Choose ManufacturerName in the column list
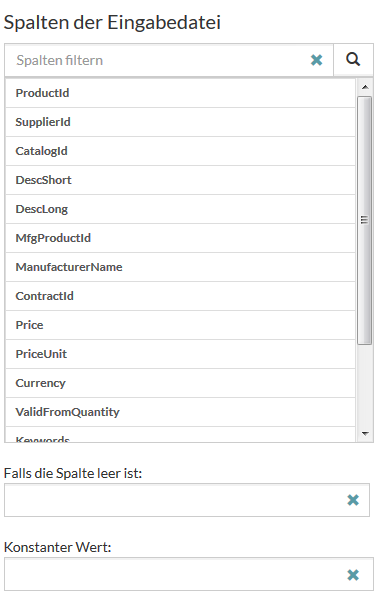The height and width of the screenshot is (594, 380). coord(180,267)
